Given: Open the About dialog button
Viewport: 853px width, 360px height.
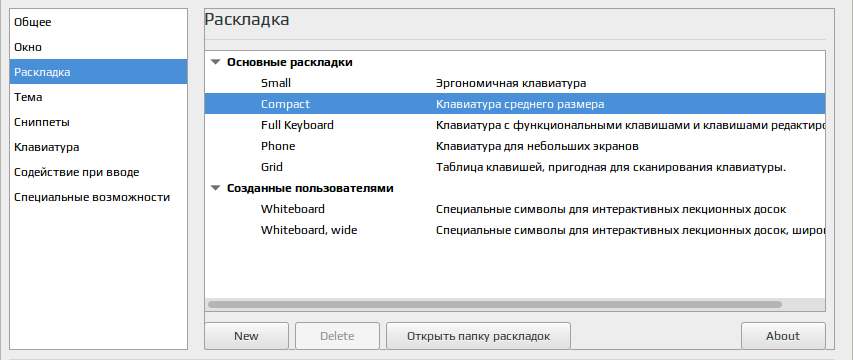Looking at the screenshot, I should (783, 336).
